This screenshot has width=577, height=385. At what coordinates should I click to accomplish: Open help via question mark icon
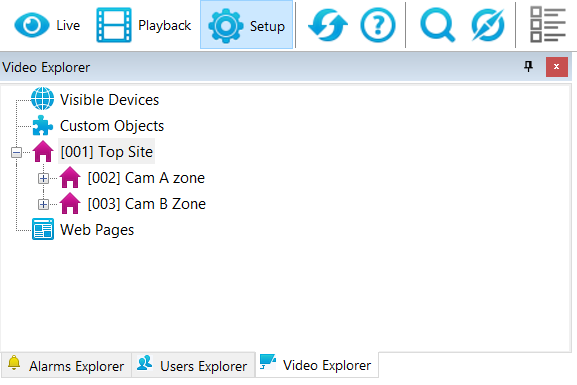378,25
